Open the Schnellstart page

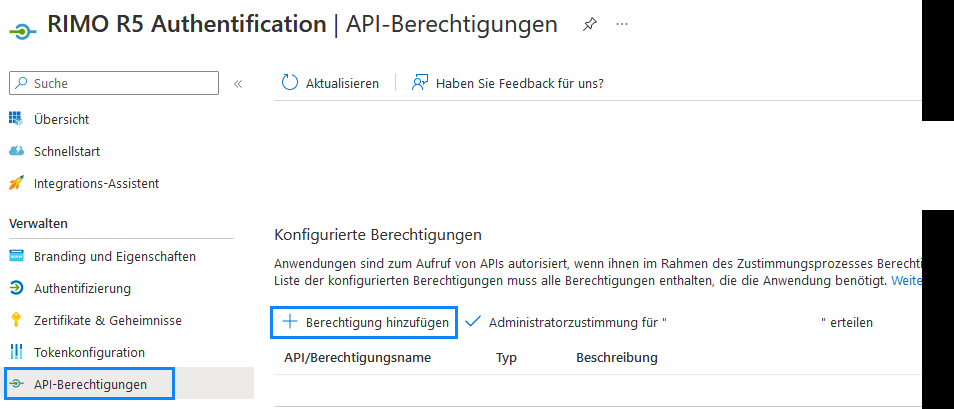click(x=67, y=152)
